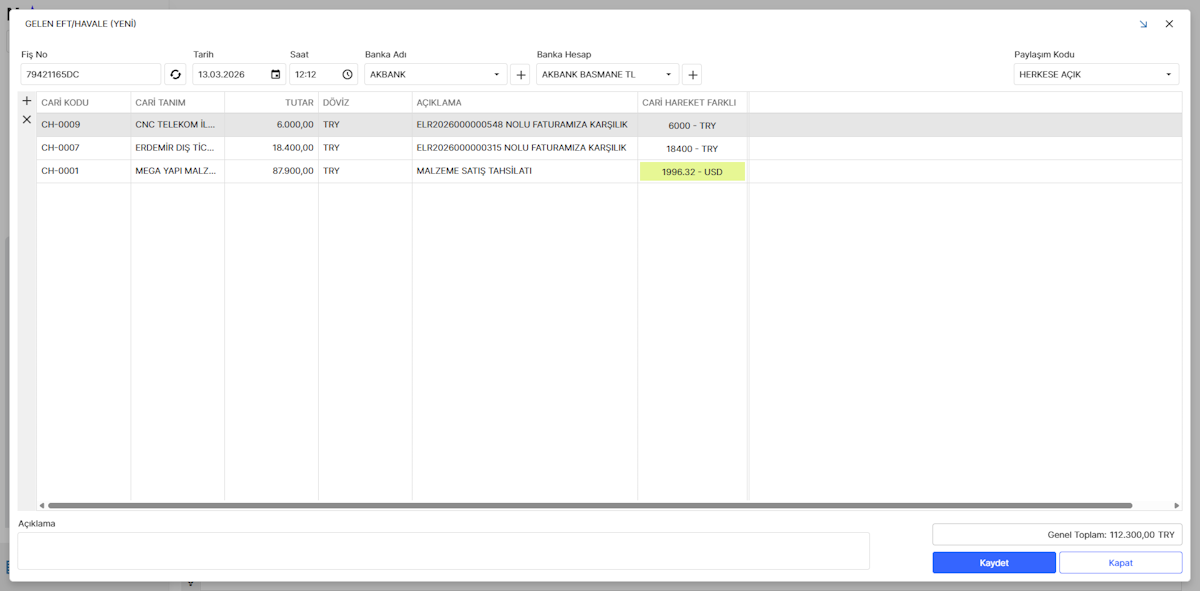Add a new row to the grid
Image resolution: width=1200 pixels, height=591 pixels.
tap(27, 101)
